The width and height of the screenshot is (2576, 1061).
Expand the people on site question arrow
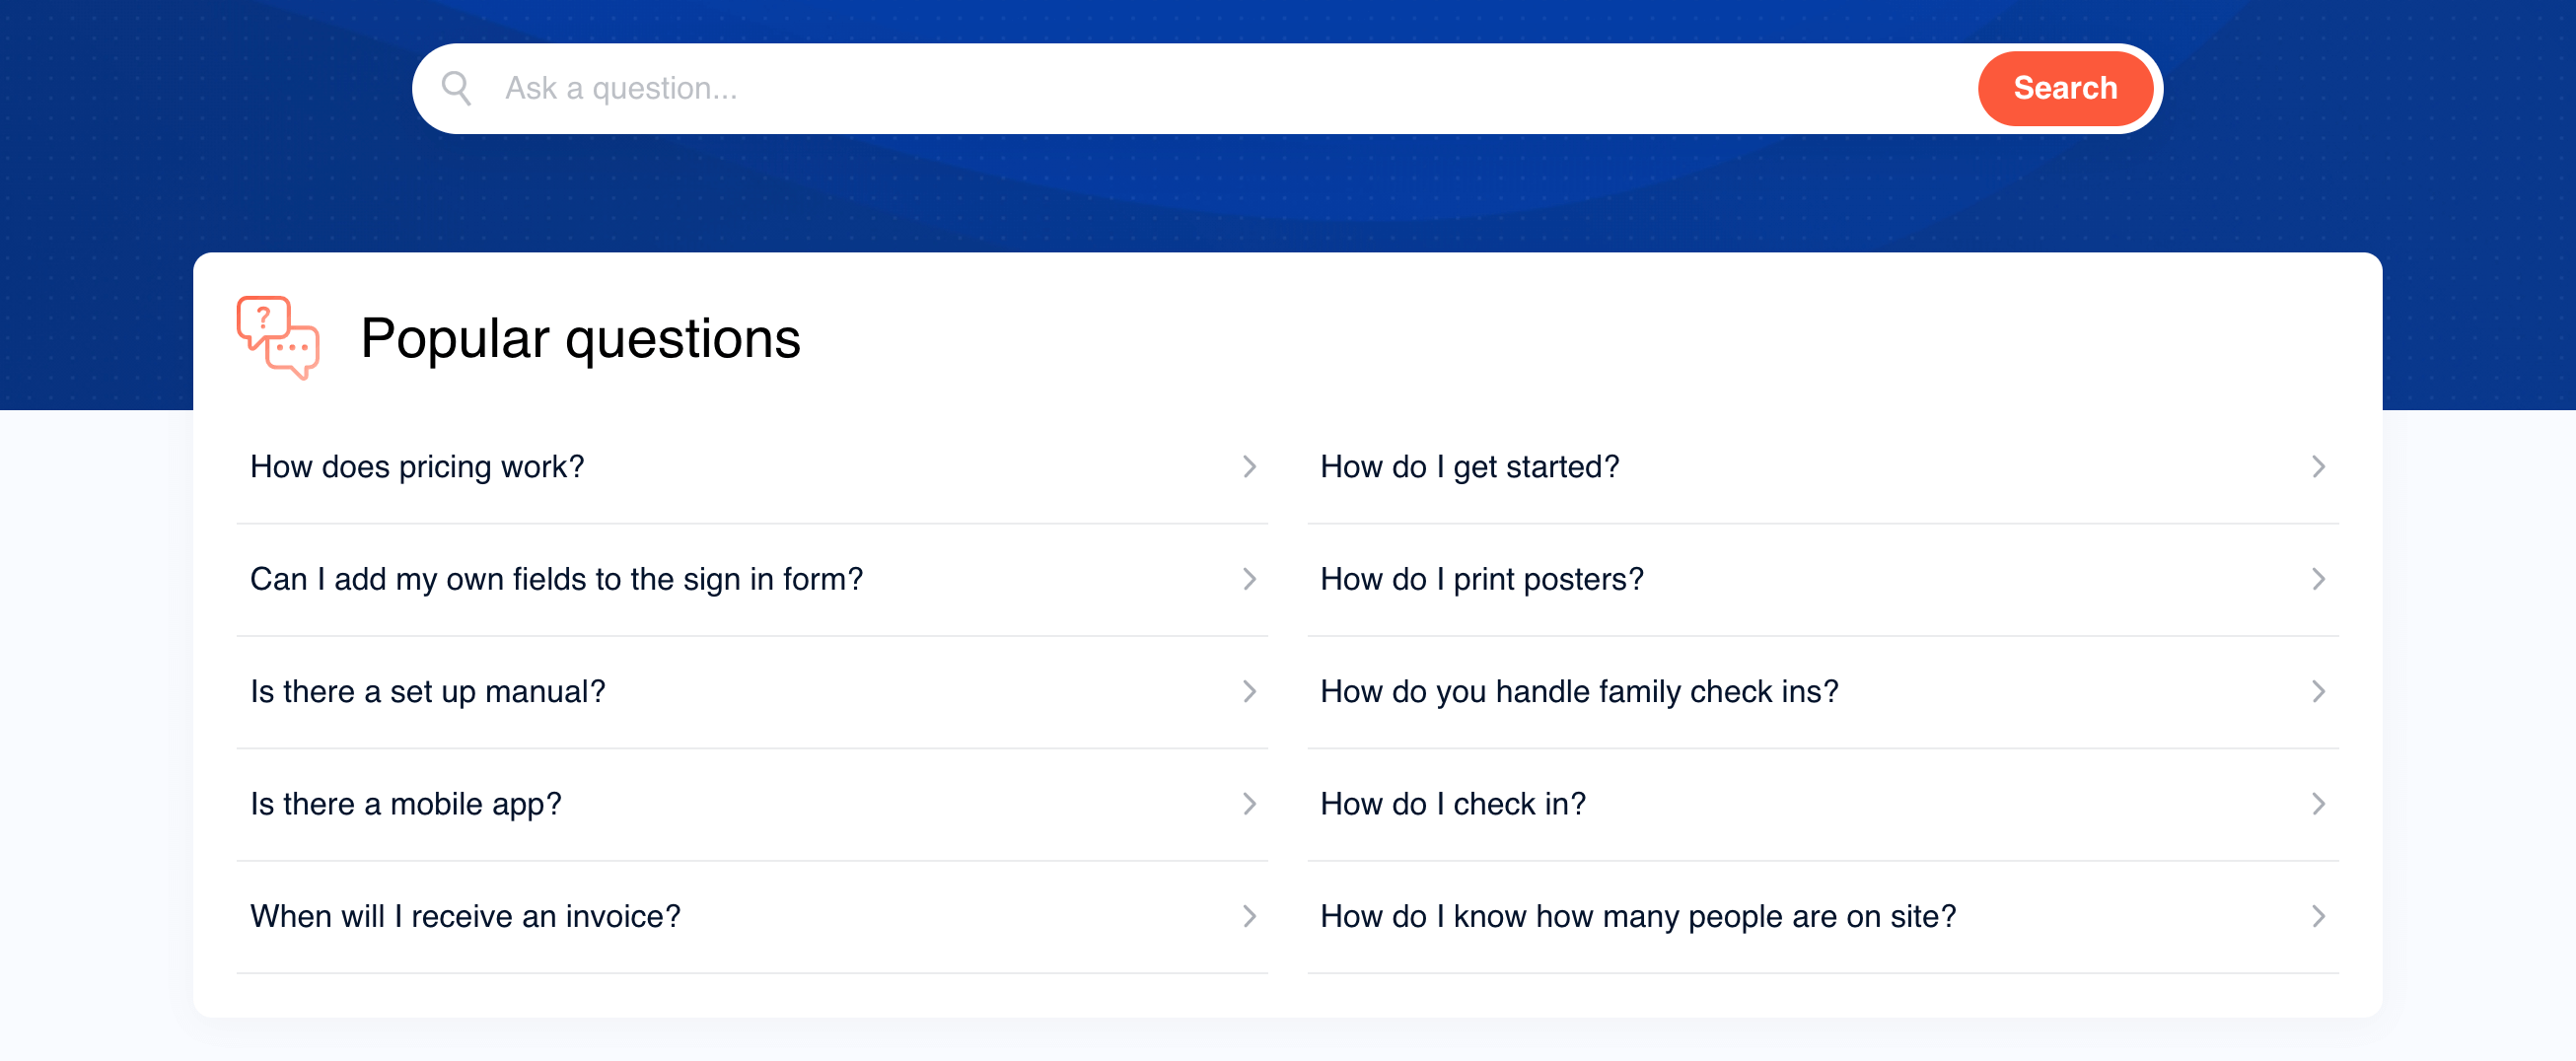point(2318,916)
